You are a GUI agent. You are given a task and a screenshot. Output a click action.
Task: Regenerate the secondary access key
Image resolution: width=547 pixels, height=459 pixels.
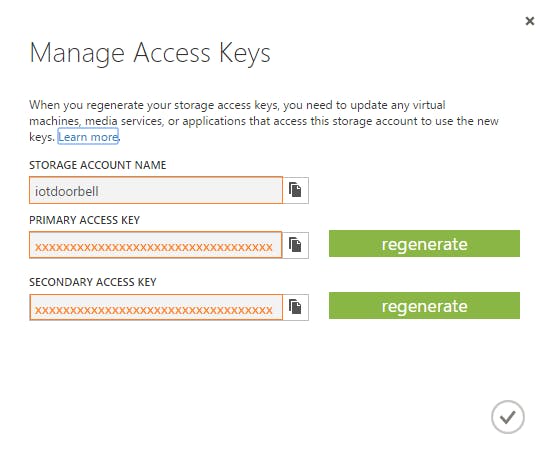tap(424, 306)
